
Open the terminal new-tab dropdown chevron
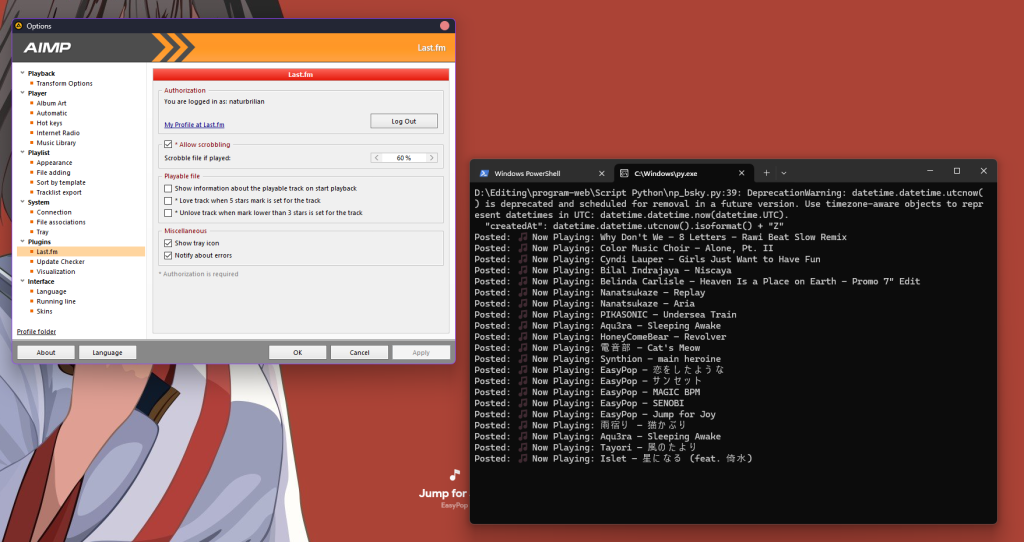(784, 172)
